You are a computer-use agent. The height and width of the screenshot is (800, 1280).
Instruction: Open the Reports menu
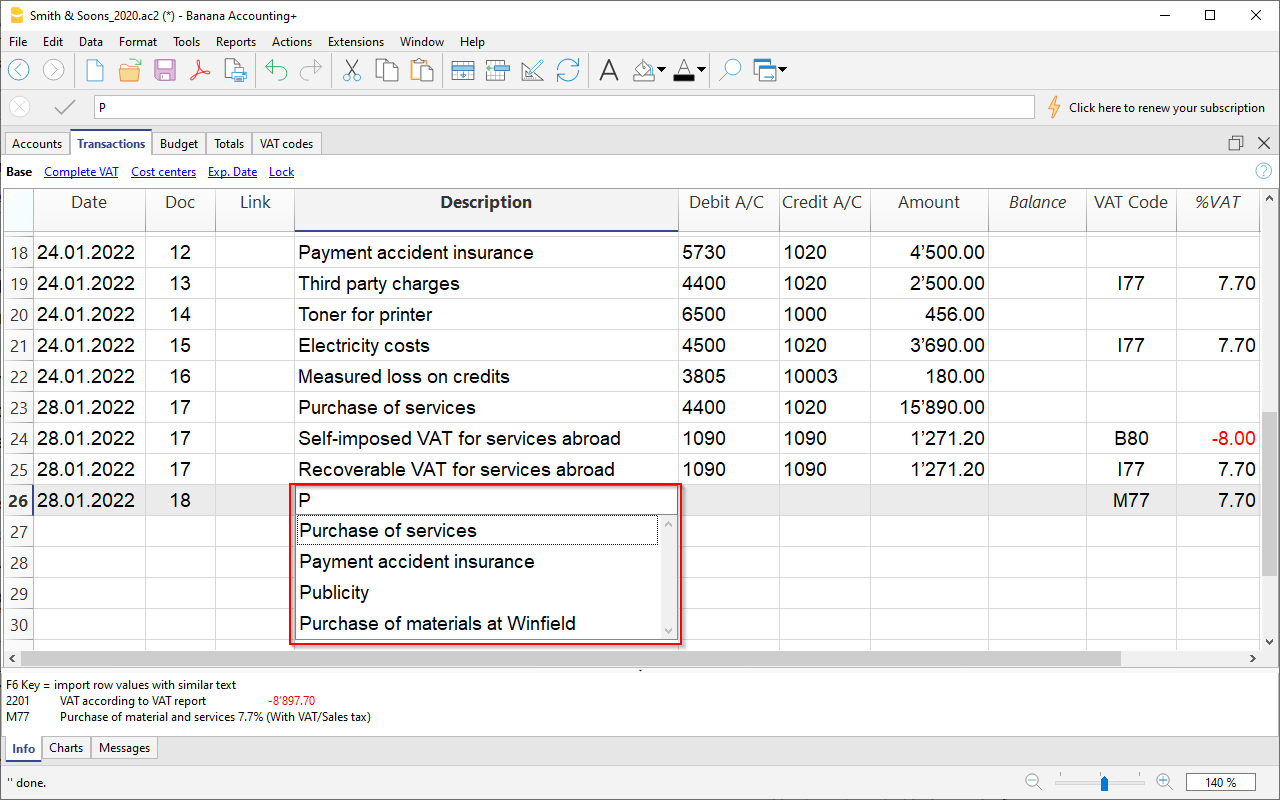[236, 42]
